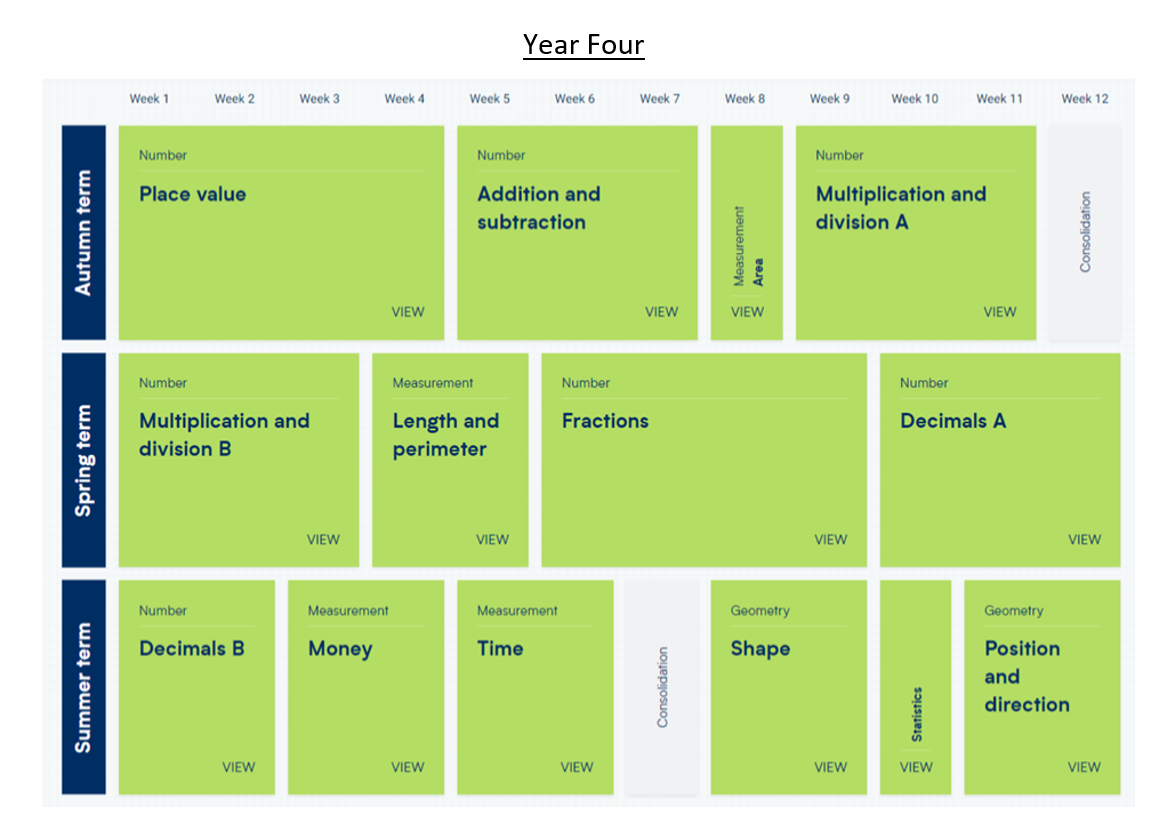
Task: Click VIEW on the Fractions block
Action: click(x=830, y=540)
